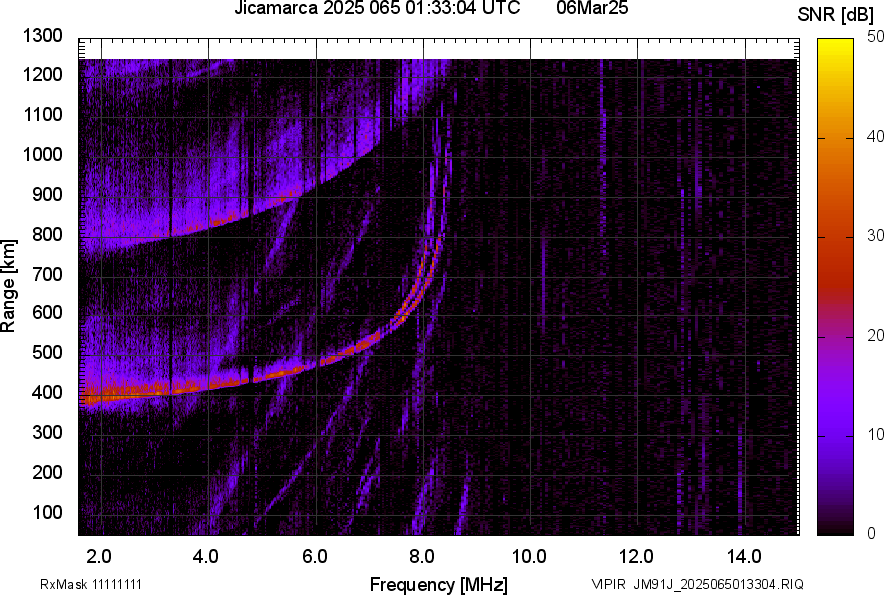
Task: Click range tick label '800'
Action: (x=47, y=234)
